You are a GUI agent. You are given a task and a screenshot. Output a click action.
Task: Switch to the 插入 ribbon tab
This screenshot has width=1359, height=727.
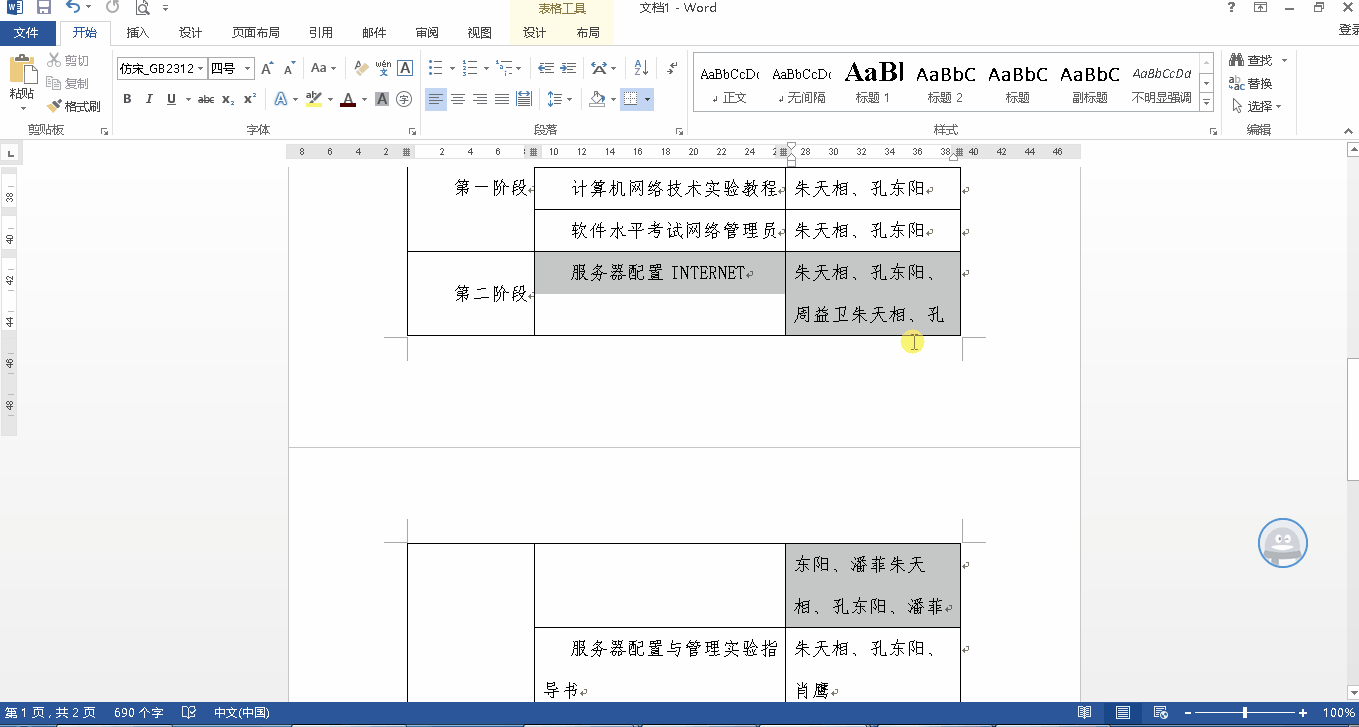coord(137,32)
